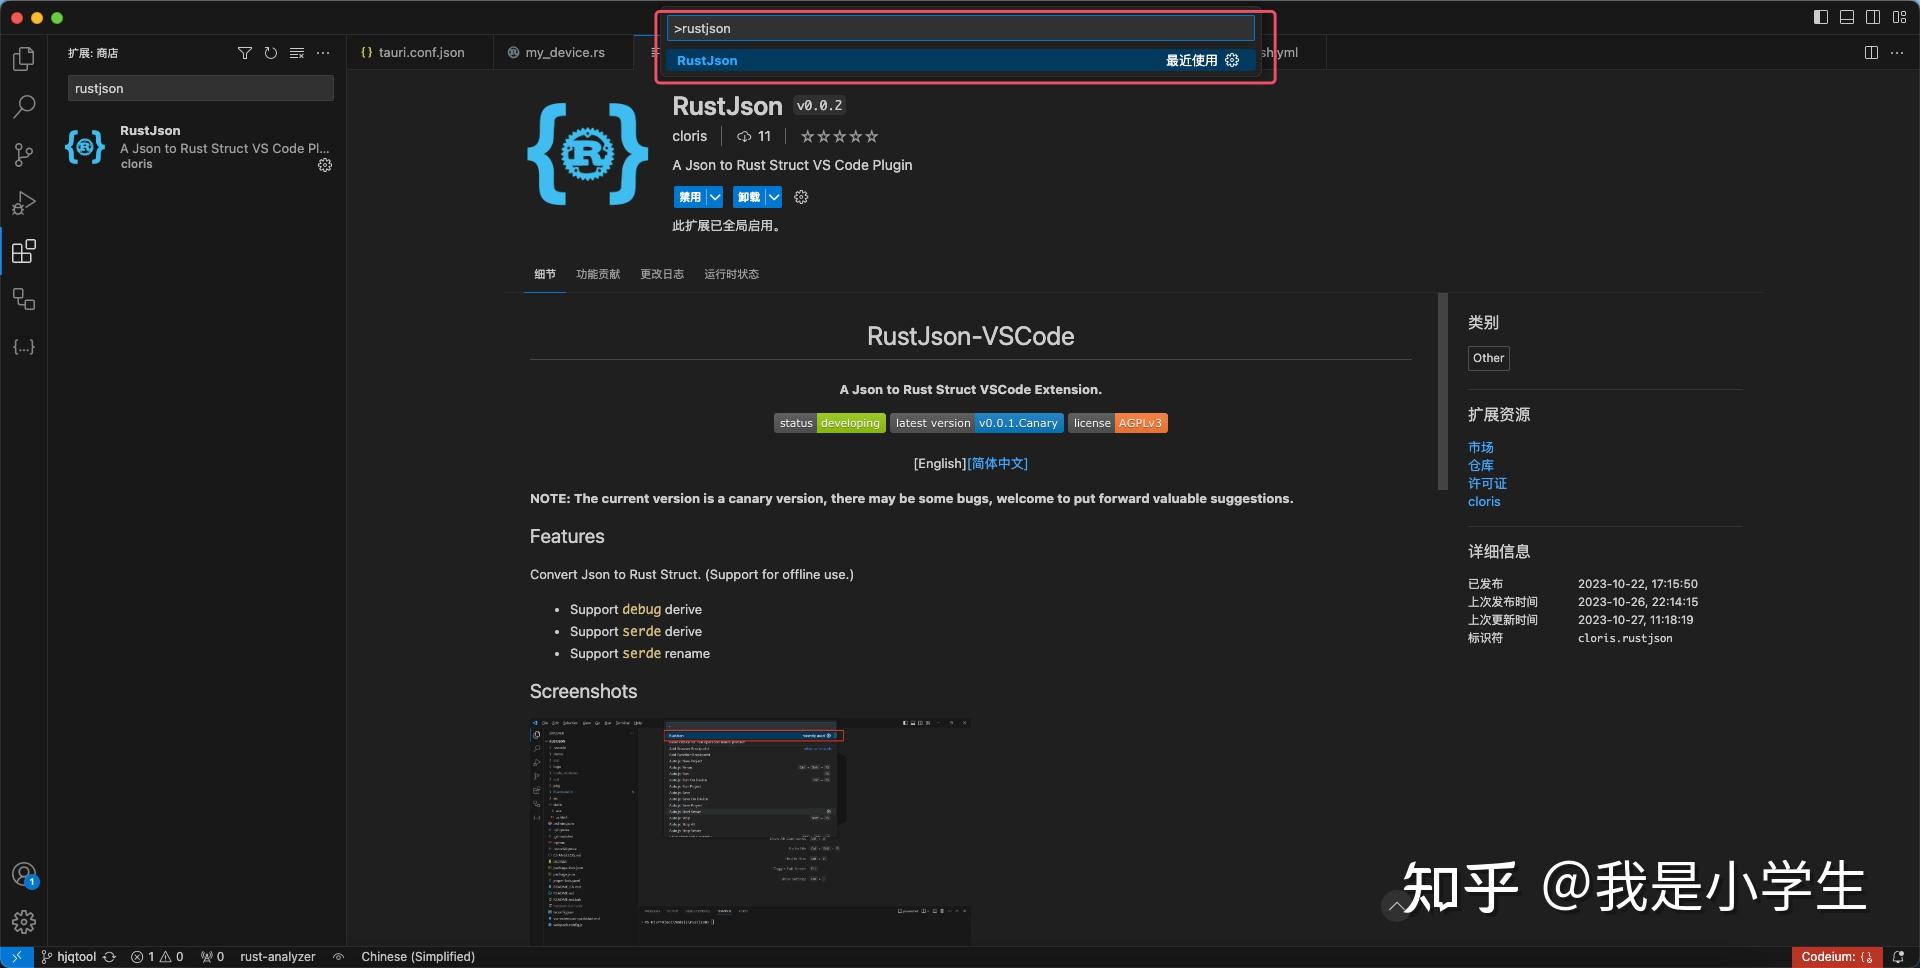This screenshot has width=1920, height=968.
Task: Filter the extension search results
Action: 245,53
